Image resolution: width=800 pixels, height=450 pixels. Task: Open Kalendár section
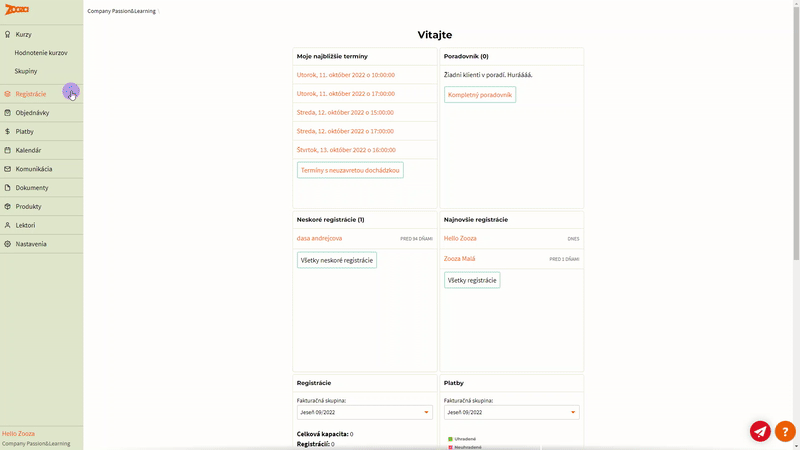(28, 150)
